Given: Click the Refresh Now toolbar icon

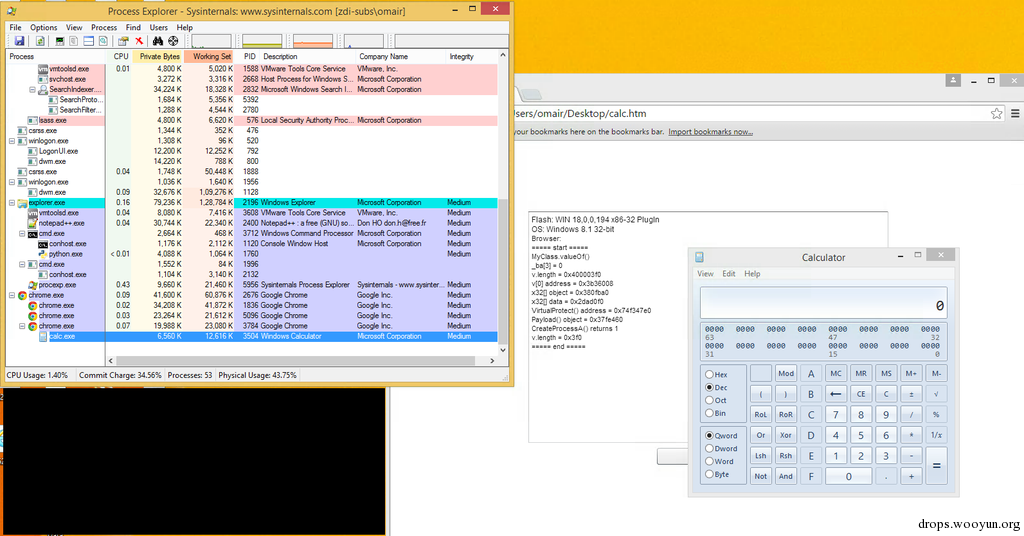Looking at the screenshot, I should point(40,40).
